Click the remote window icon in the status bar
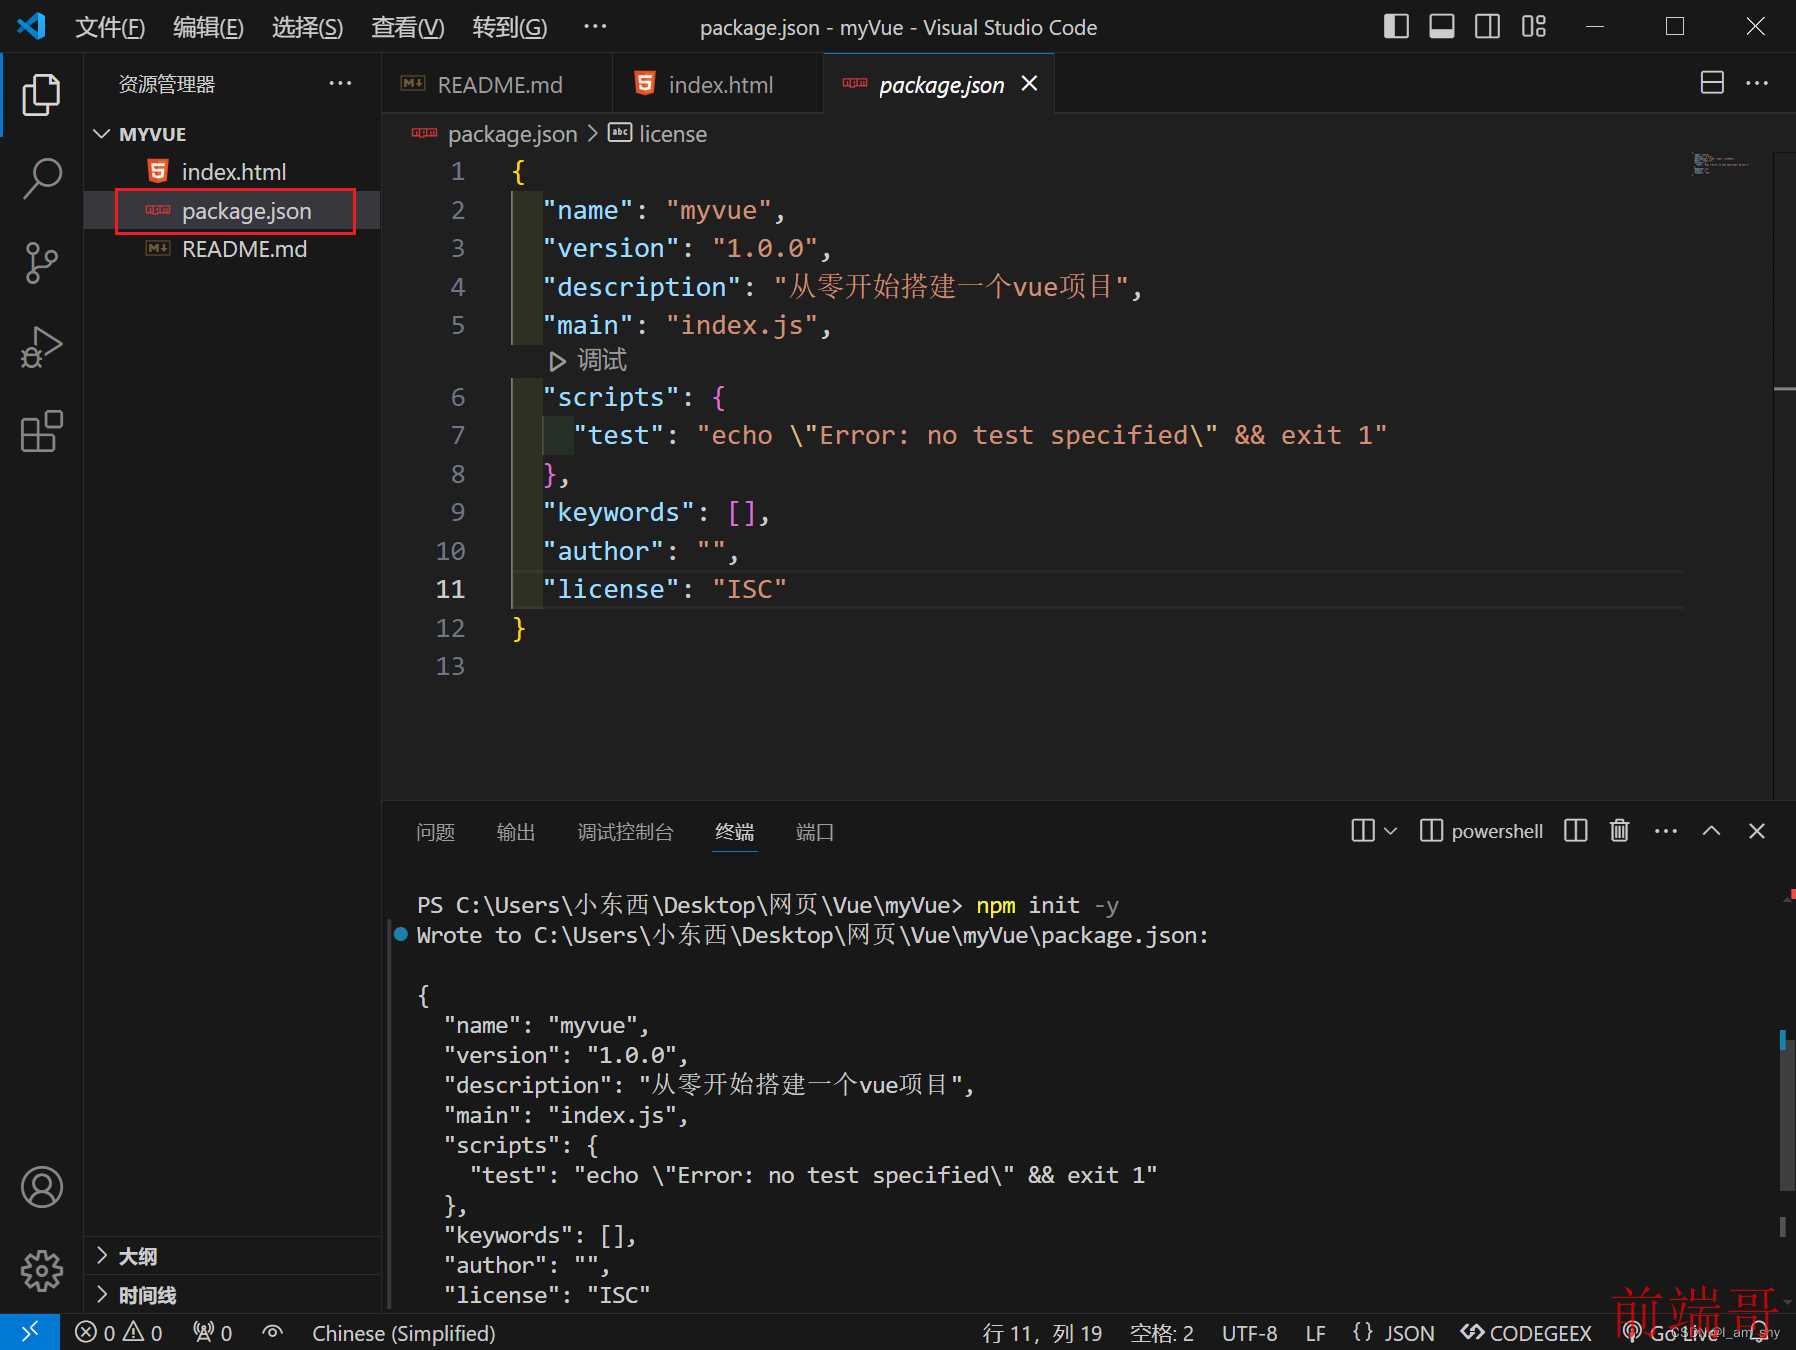The height and width of the screenshot is (1350, 1796). click(30, 1332)
